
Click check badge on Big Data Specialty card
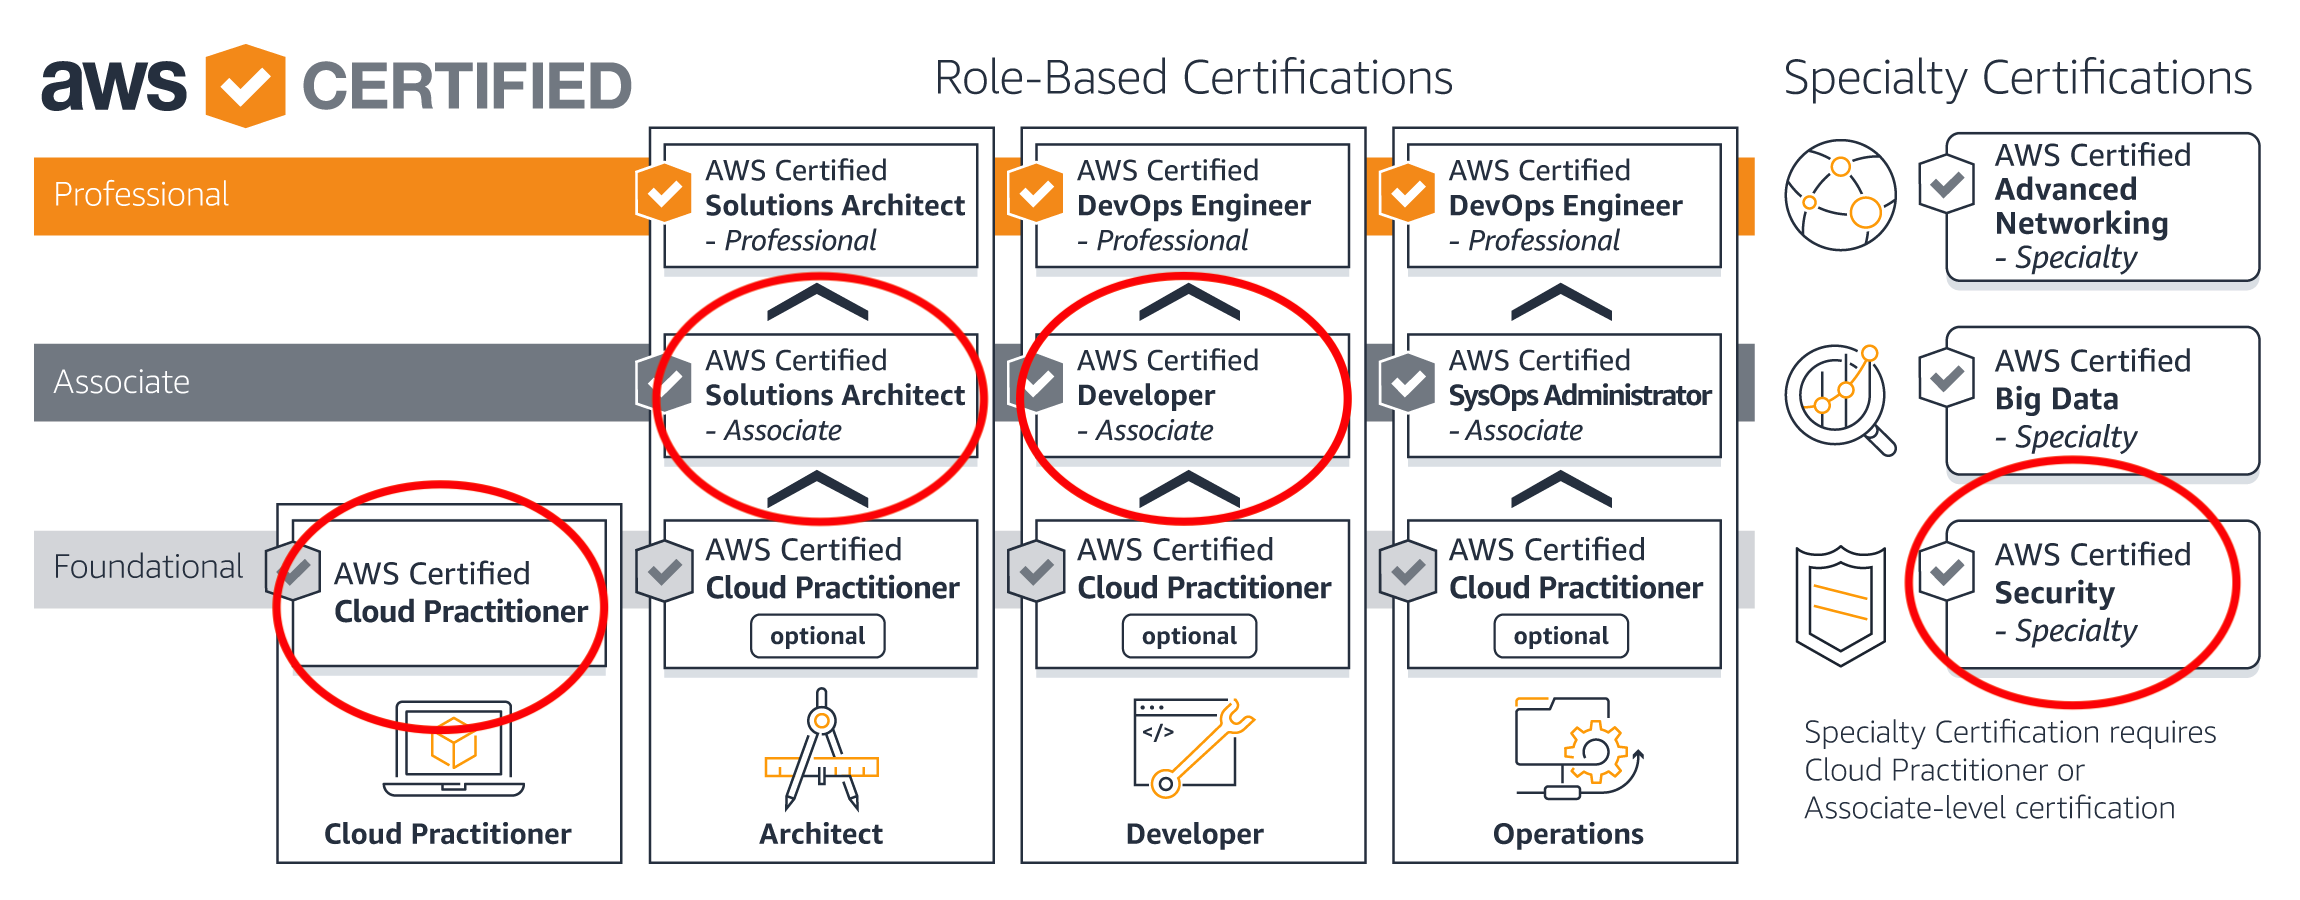click(x=1947, y=378)
